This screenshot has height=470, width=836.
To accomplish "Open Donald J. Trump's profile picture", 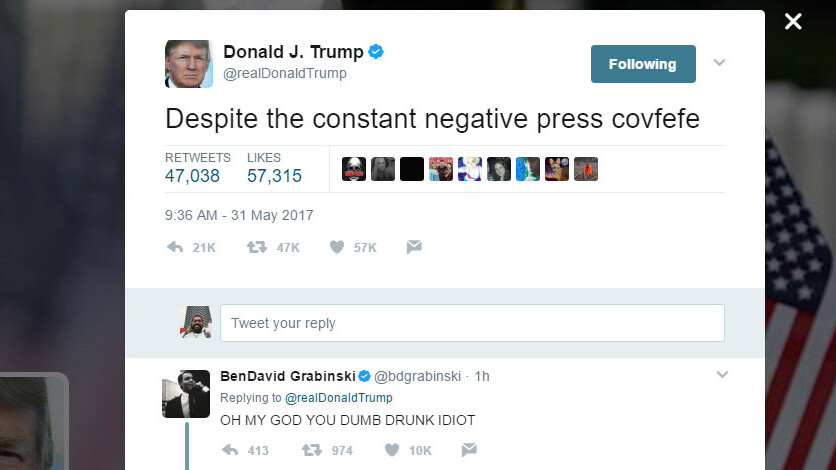I will click(x=189, y=64).
